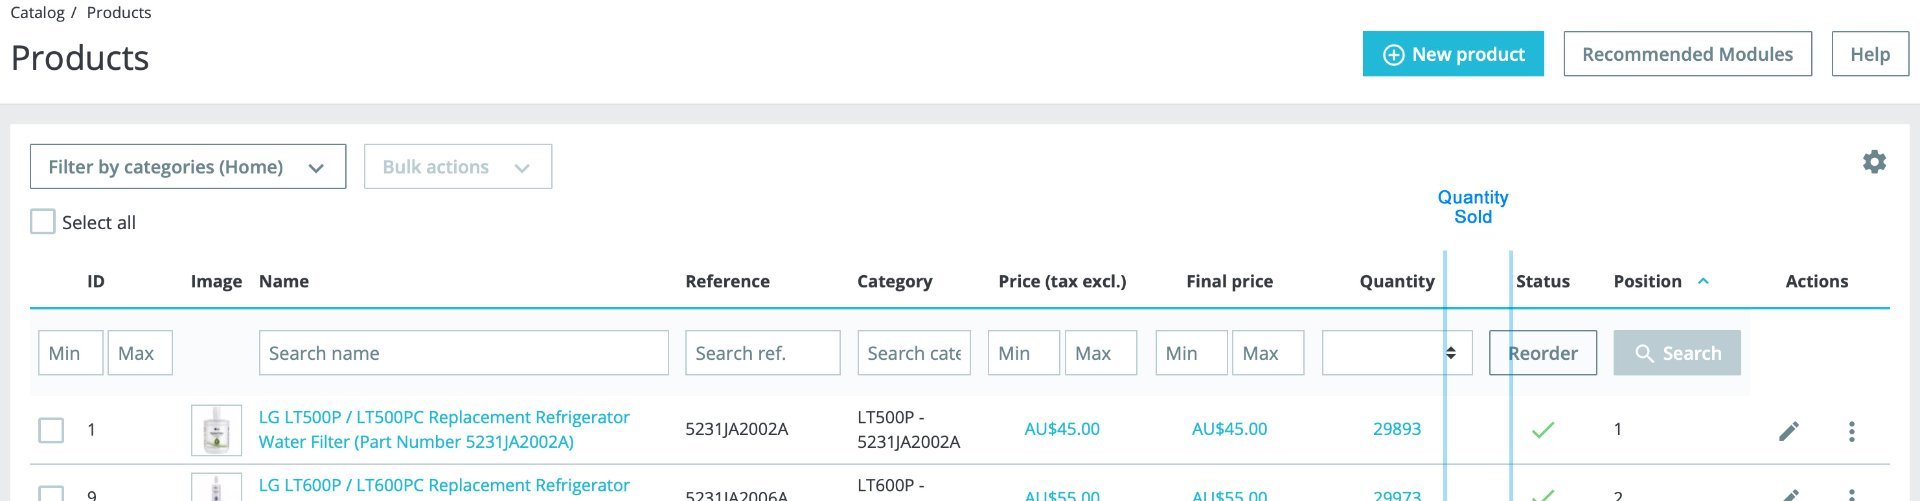Viewport: 1920px width, 501px height.
Task: Click the settings gear icon
Action: point(1874,162)
